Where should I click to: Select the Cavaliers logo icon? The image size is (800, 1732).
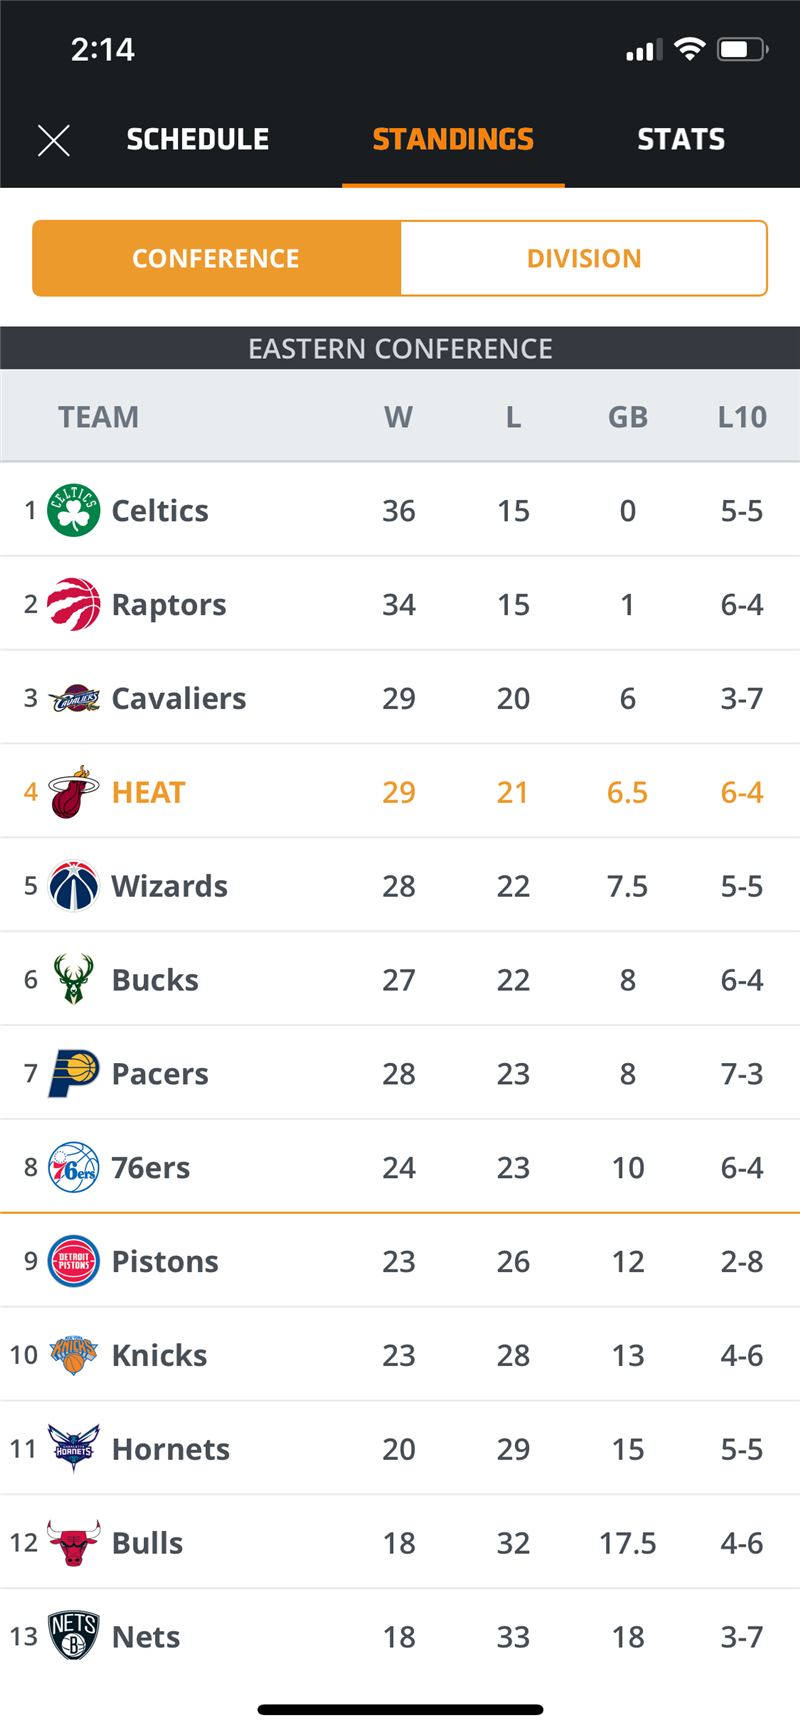(x=73, y=698)
